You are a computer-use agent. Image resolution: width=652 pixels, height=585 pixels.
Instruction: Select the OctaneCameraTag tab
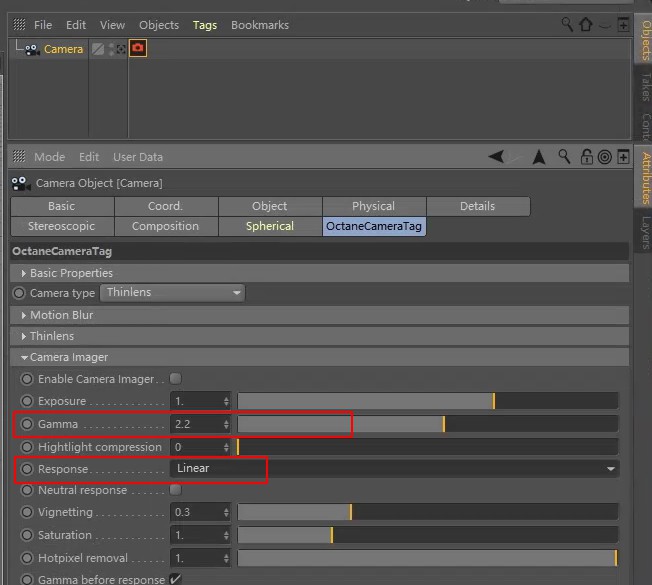374,226
